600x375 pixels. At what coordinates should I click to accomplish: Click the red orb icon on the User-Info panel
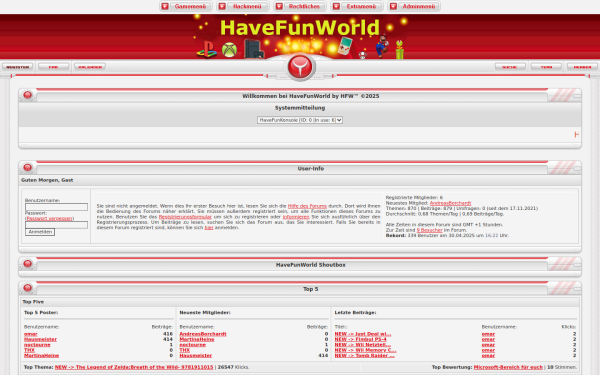28,167
